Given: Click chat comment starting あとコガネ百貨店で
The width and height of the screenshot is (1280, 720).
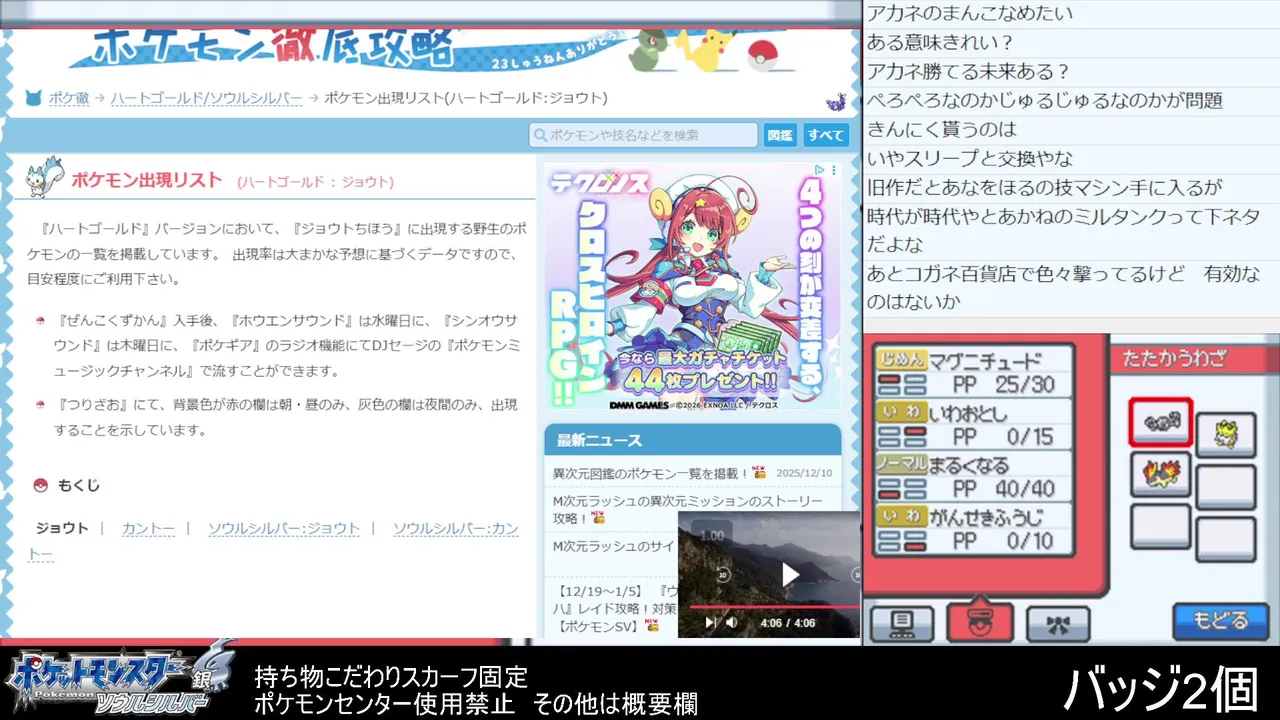Looking at the screenshot, I should pos(1063,287).
